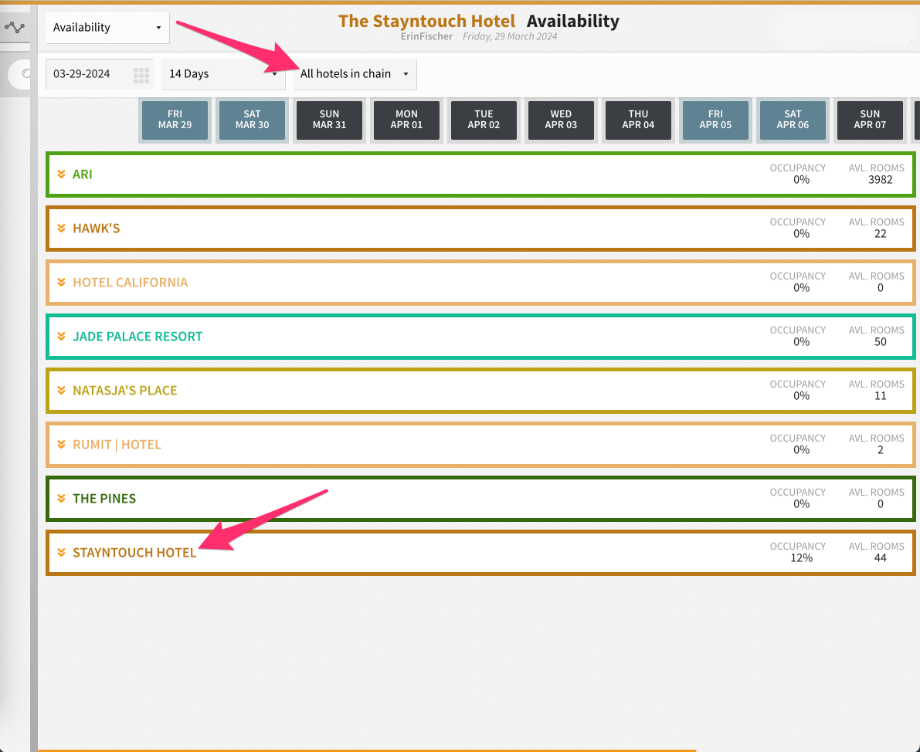Viewport: 920px width, 752px height.
Task: Open the Availability view dropdown
Action: (x=107, y=28)
